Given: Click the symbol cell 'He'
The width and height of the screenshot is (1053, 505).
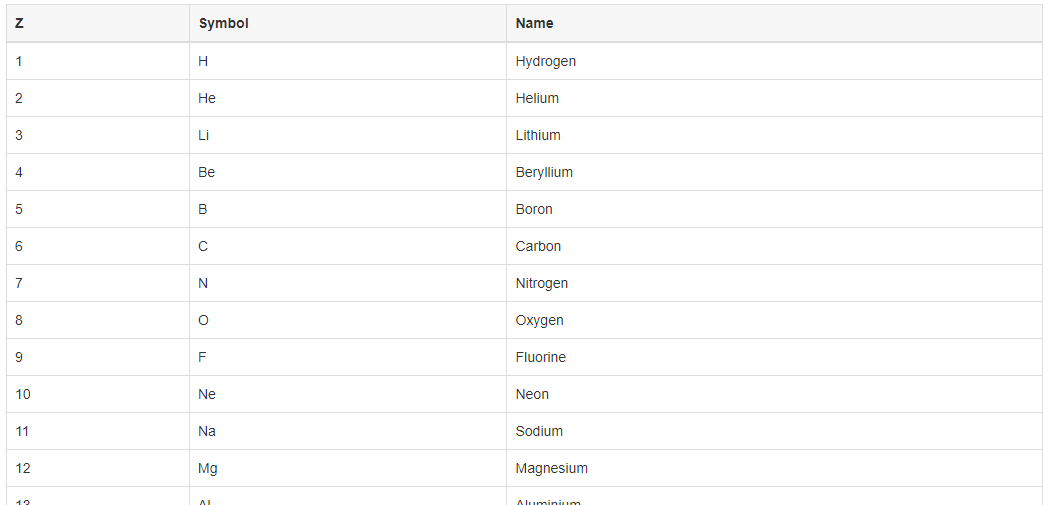Looking at the screenshot, I should tap(207, 98).
